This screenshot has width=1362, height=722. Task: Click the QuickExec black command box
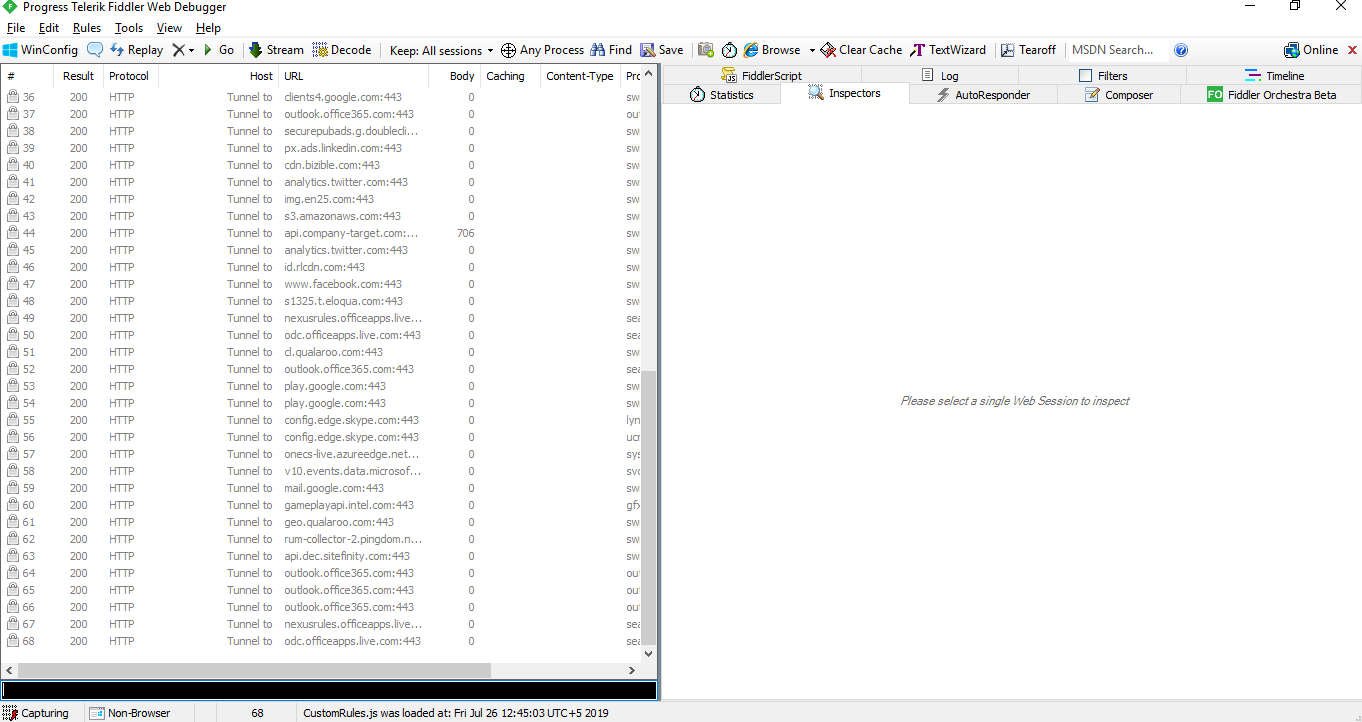tap(329, 690)
